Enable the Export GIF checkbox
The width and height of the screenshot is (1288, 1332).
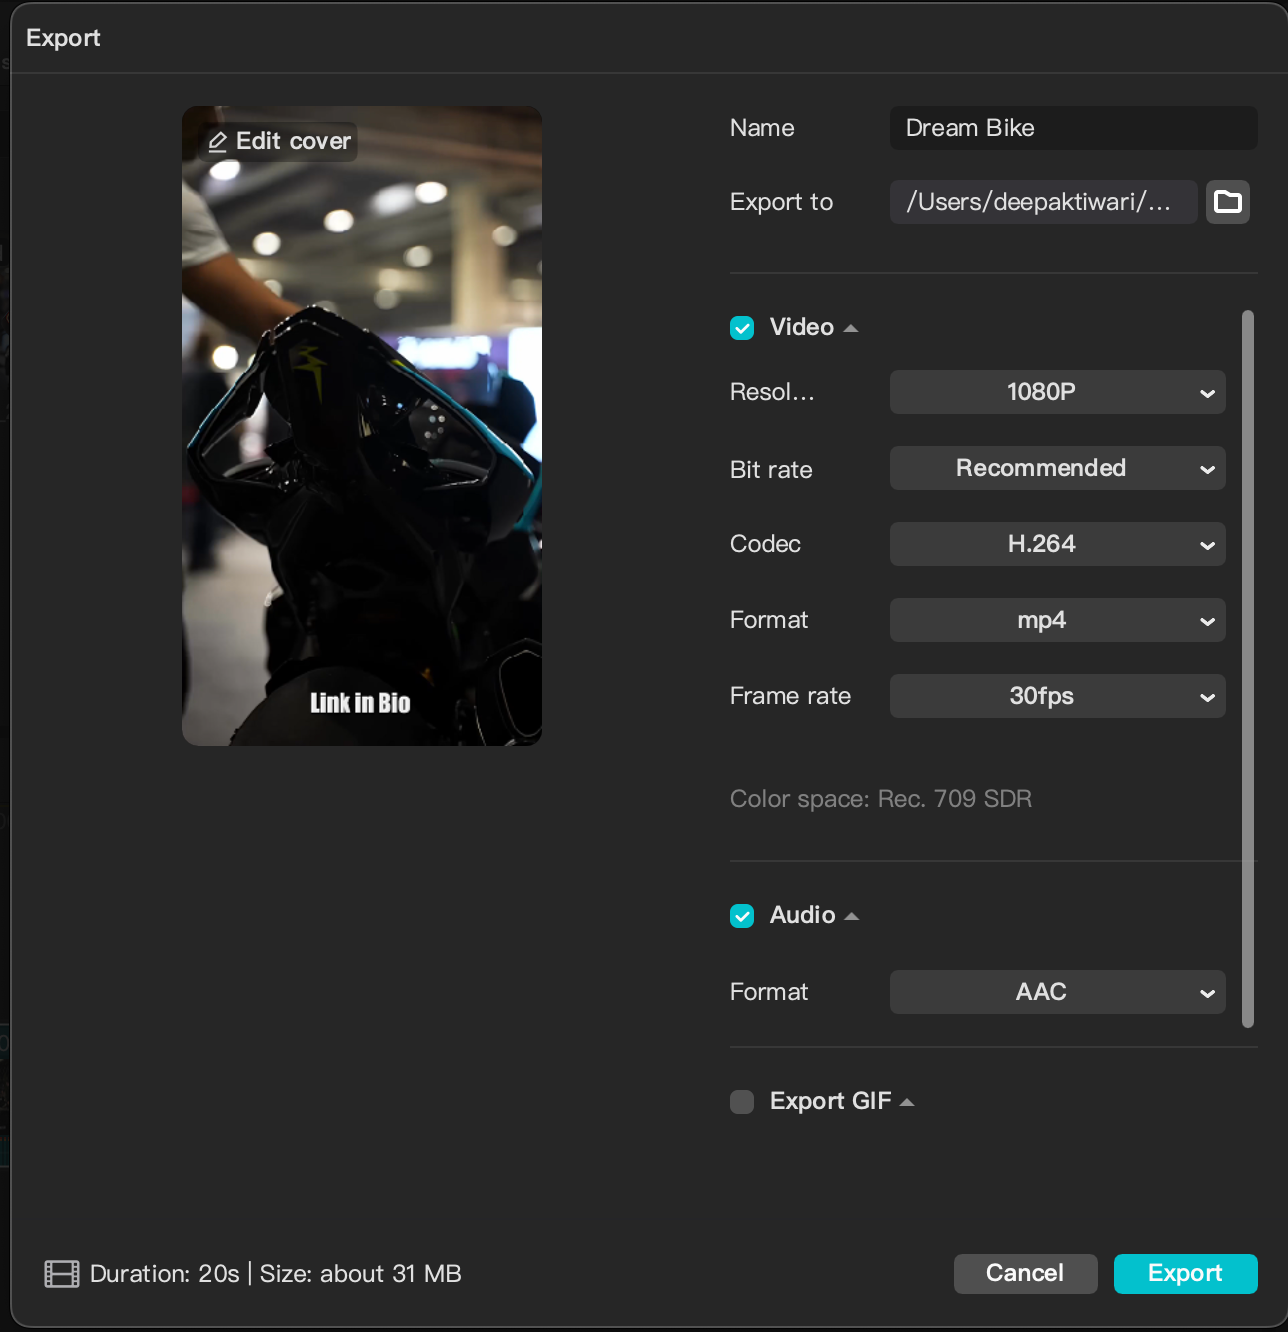(742, 1102)
